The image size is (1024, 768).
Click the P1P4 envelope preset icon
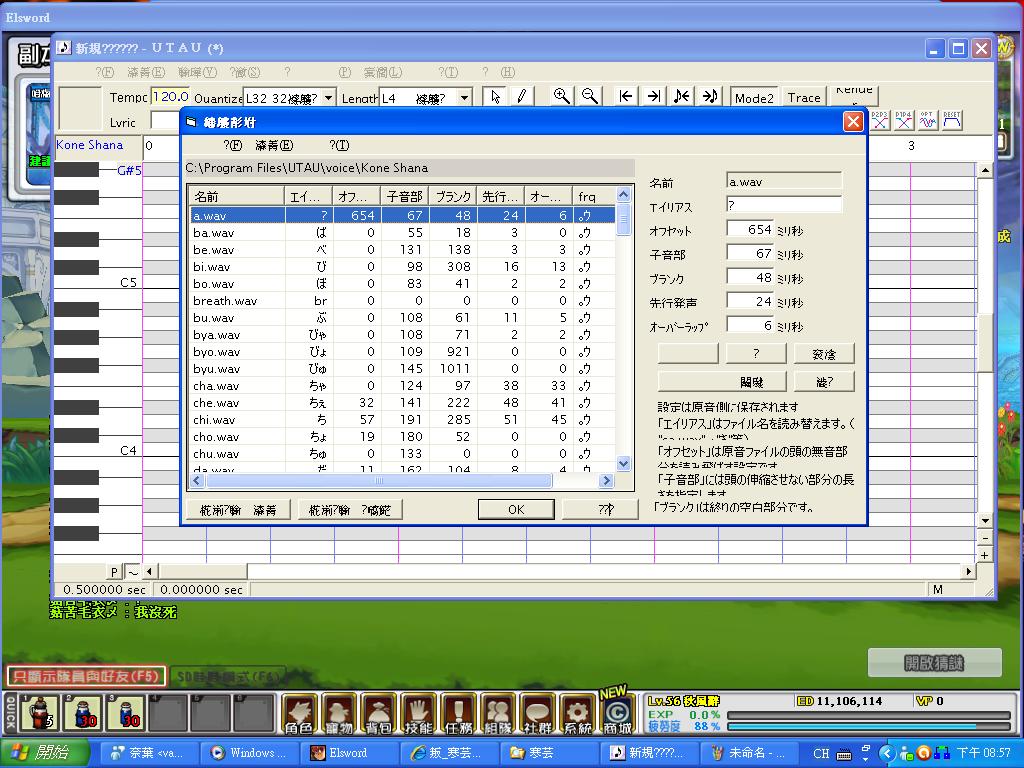click(x=904, y=120)
